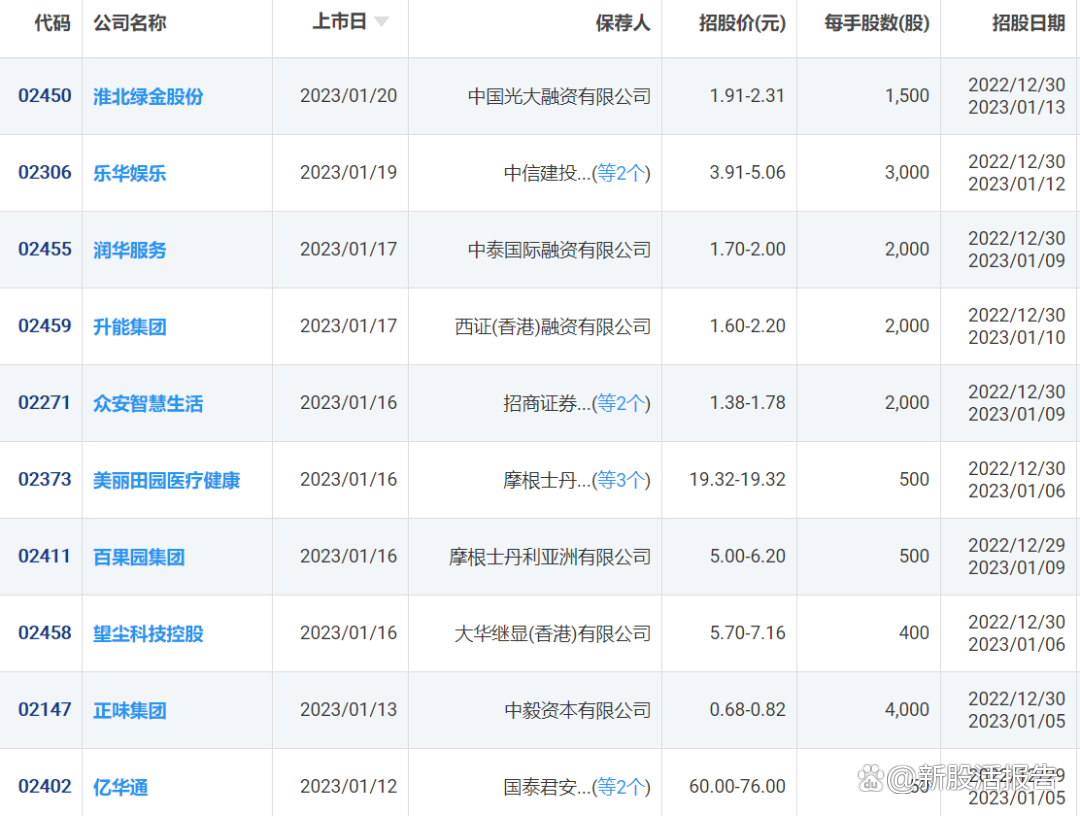Click stock code 02411
Screen dimensions: 1080x816
[45, 556]
